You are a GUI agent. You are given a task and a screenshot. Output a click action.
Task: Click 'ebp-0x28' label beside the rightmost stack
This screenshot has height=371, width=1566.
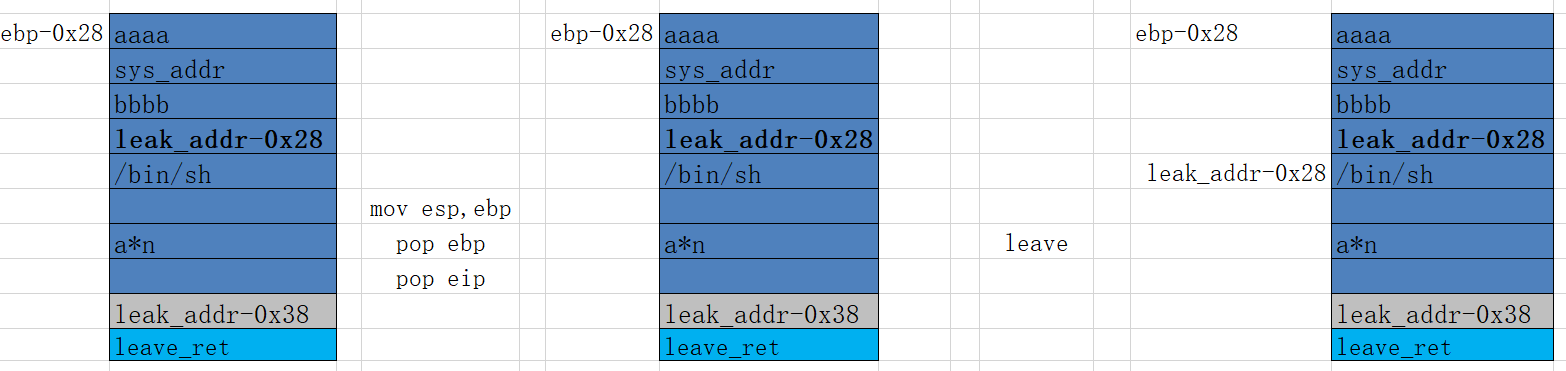click(1186, 33)
